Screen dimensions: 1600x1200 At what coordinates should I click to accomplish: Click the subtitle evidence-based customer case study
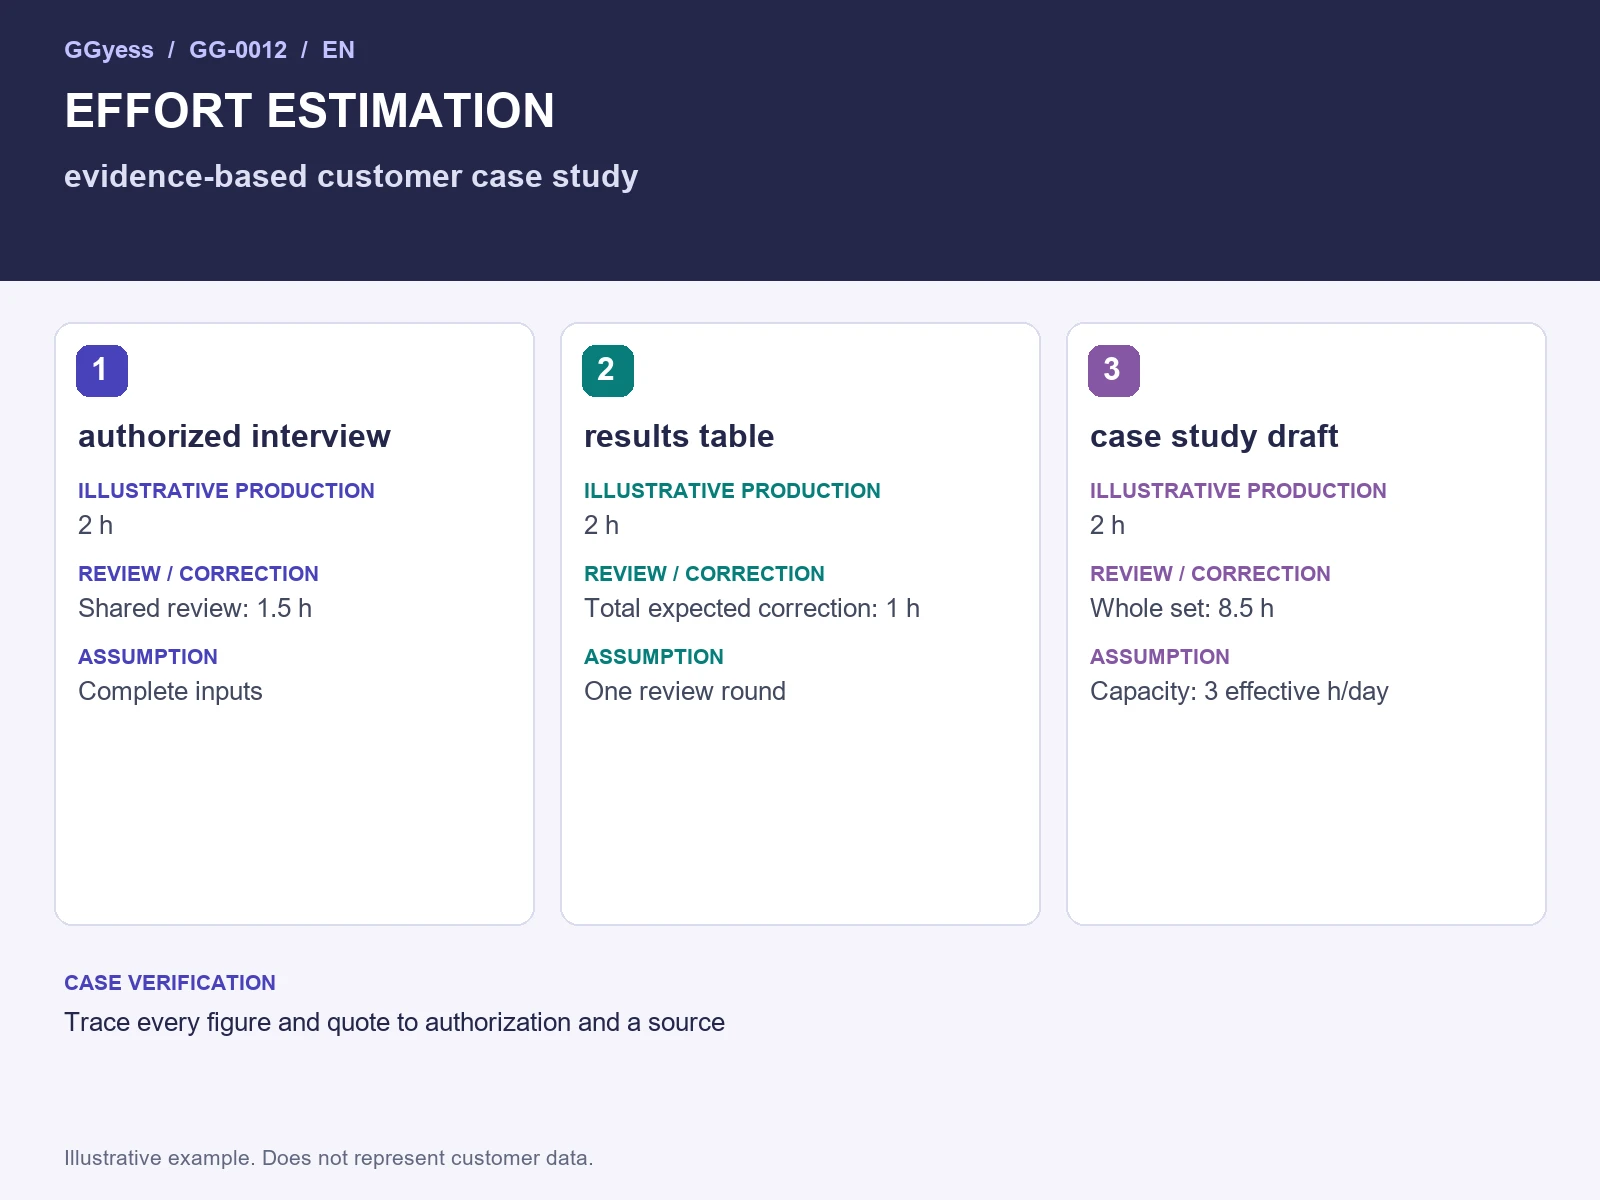point(351,177)
